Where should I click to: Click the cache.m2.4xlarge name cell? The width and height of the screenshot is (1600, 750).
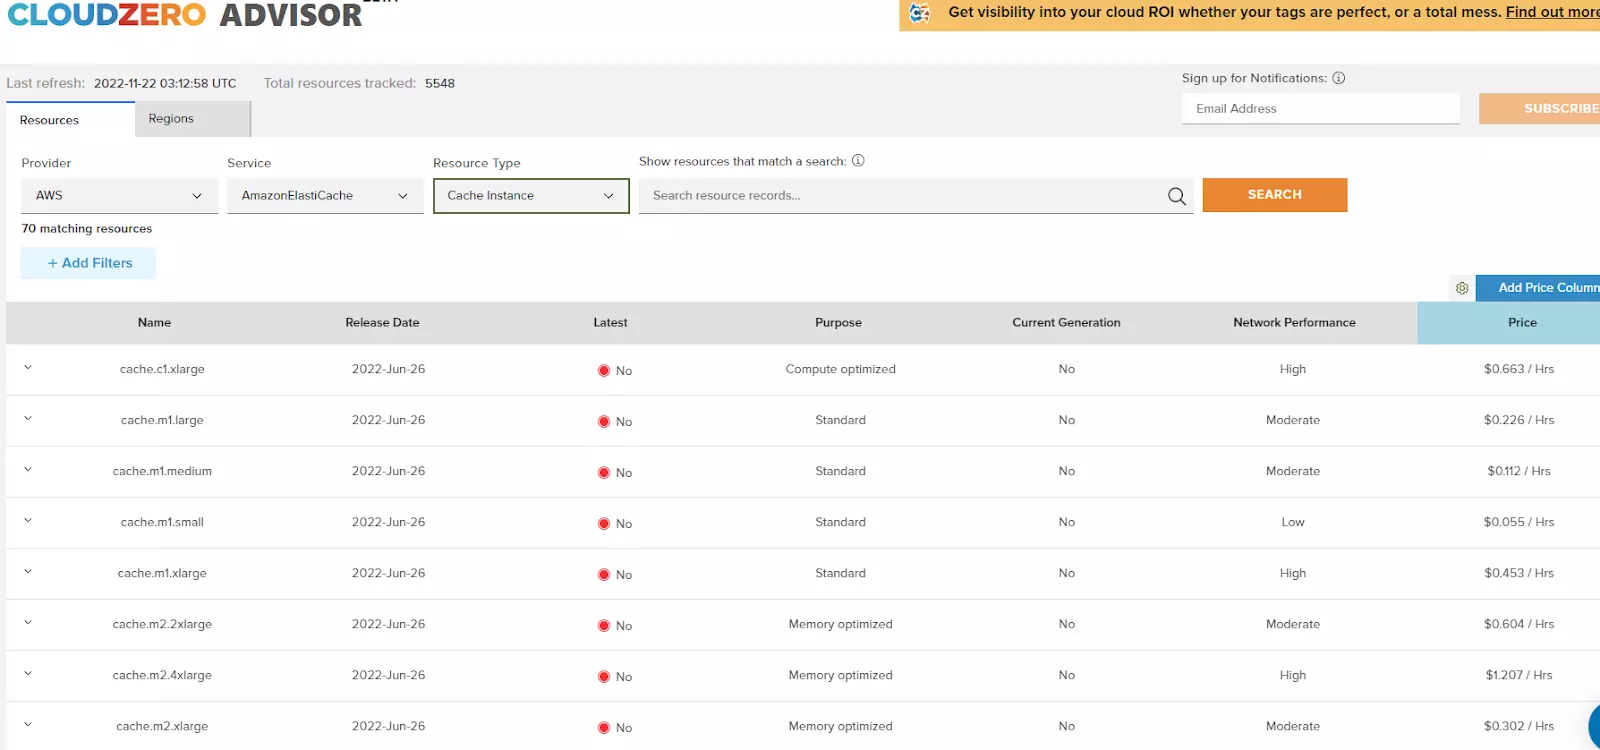coord(162,675)
